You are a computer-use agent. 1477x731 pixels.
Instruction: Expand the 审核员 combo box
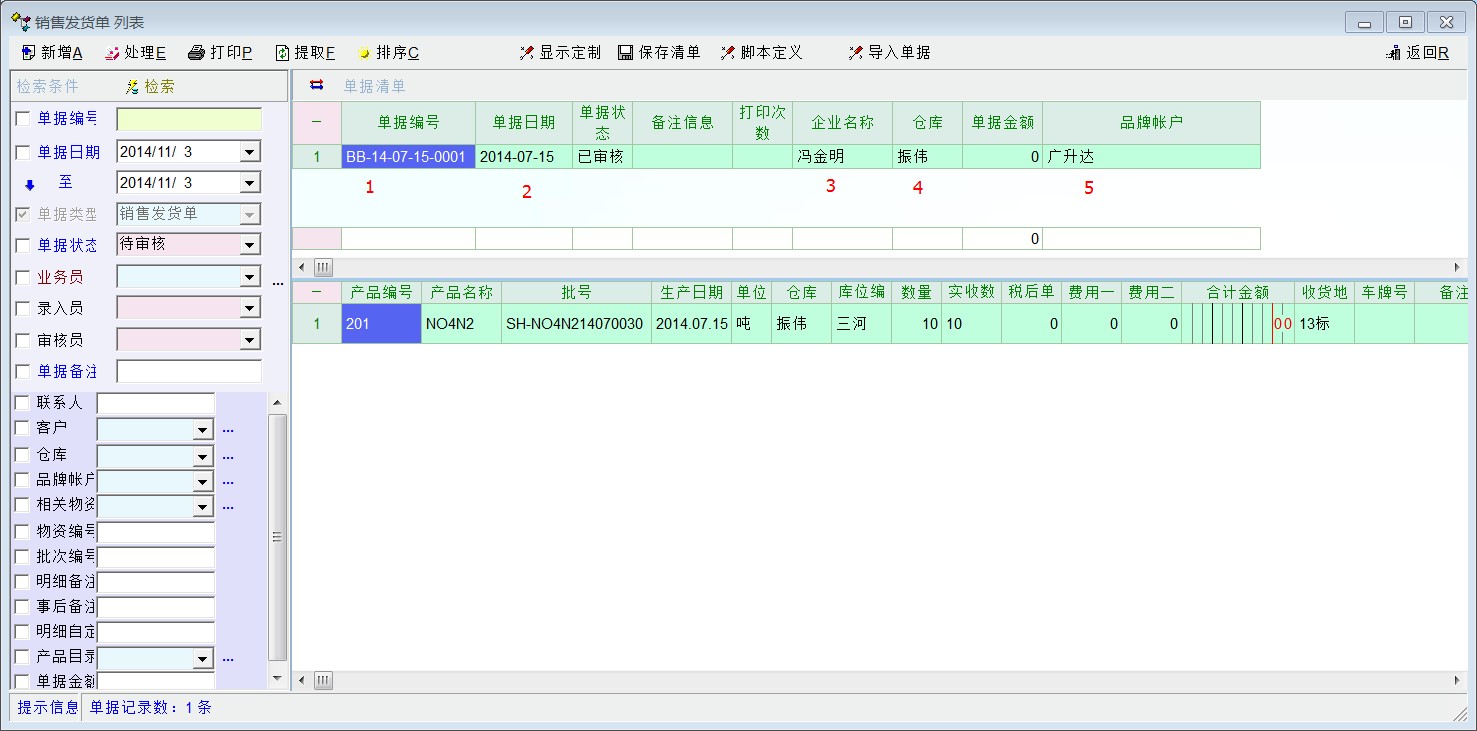click(250, 341)
